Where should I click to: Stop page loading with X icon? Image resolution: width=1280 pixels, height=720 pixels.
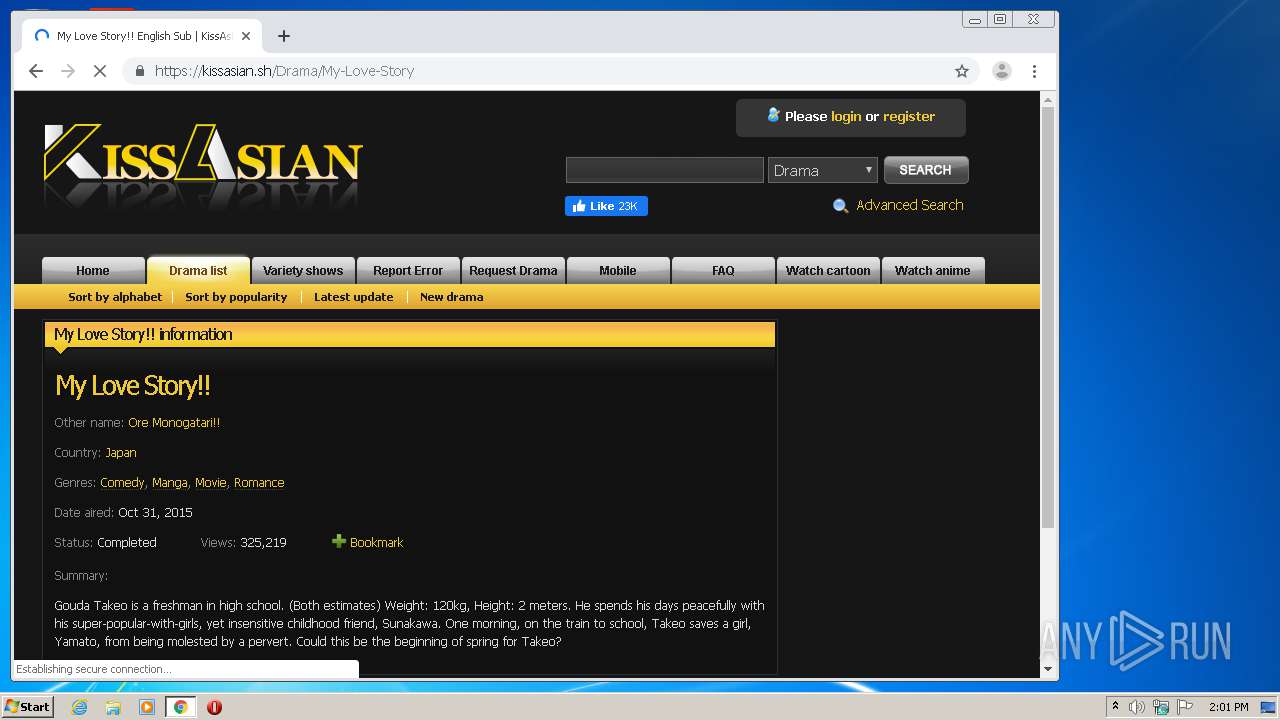99,71
